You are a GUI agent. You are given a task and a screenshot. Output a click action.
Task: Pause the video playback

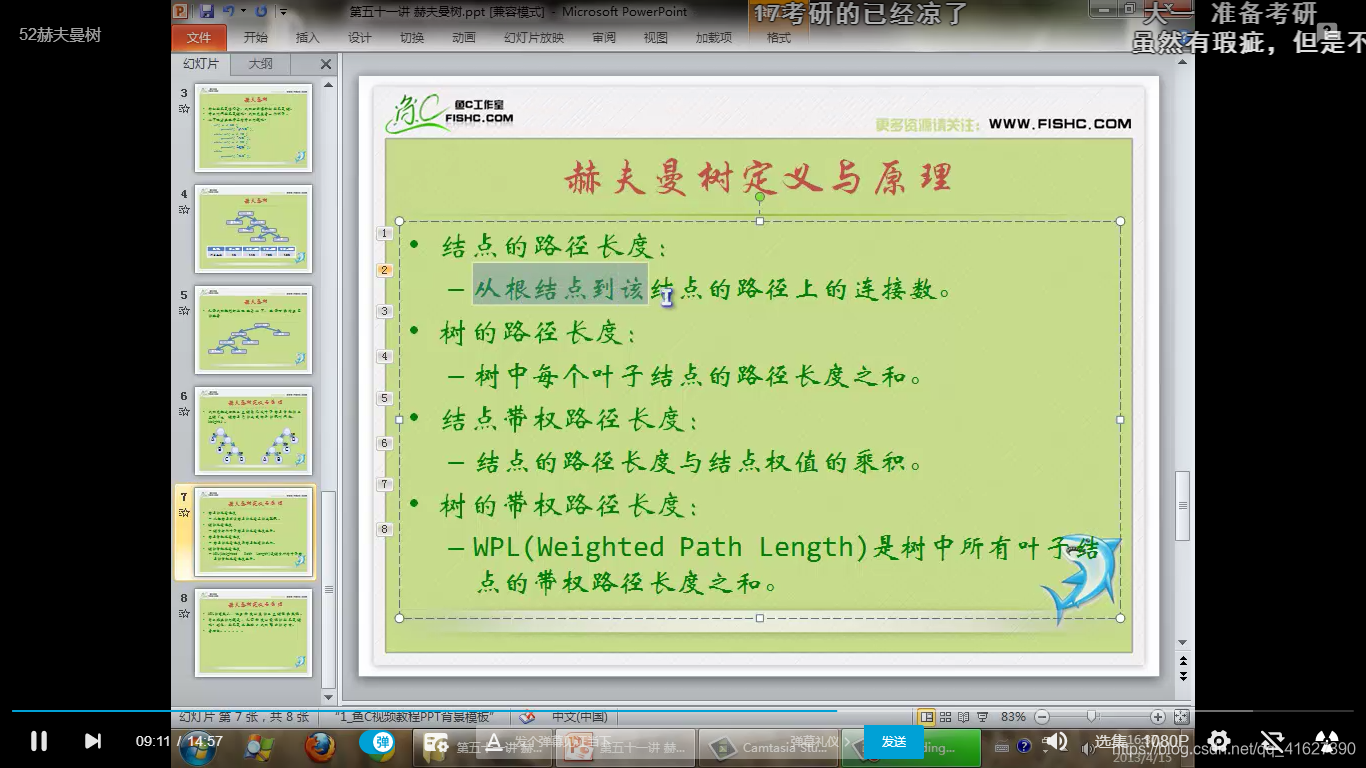39,741
